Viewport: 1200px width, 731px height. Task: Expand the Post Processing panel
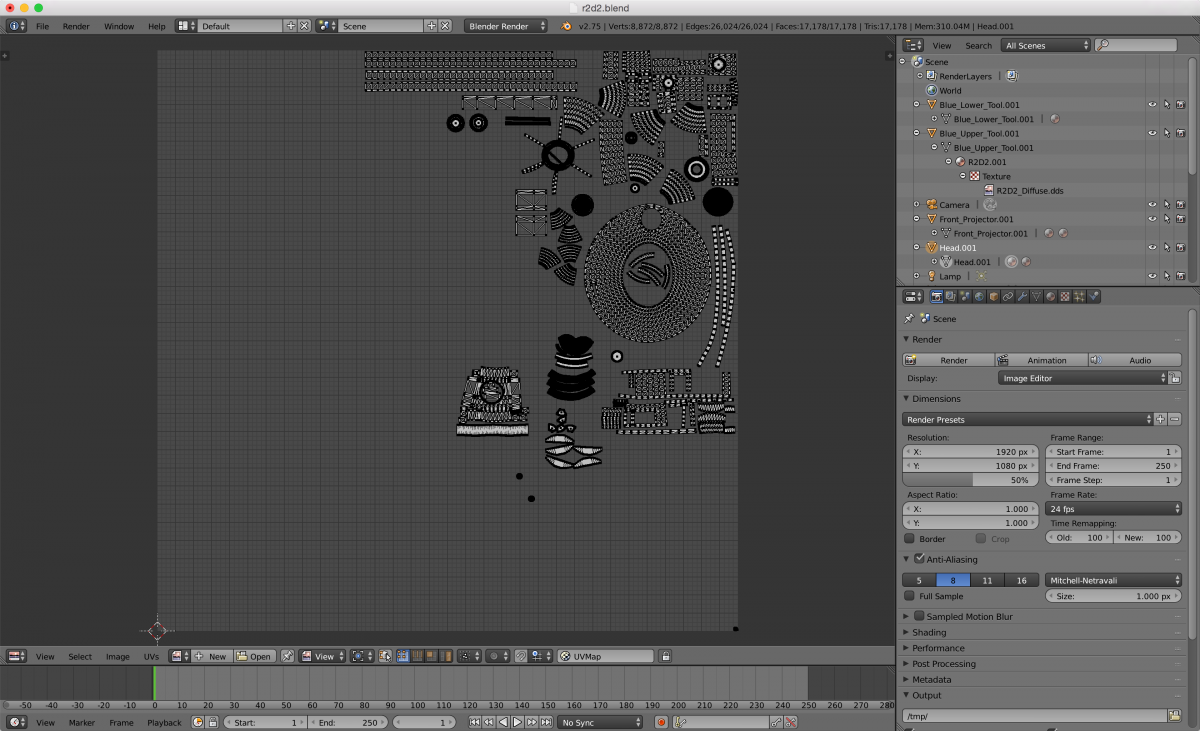pos(943,664)
